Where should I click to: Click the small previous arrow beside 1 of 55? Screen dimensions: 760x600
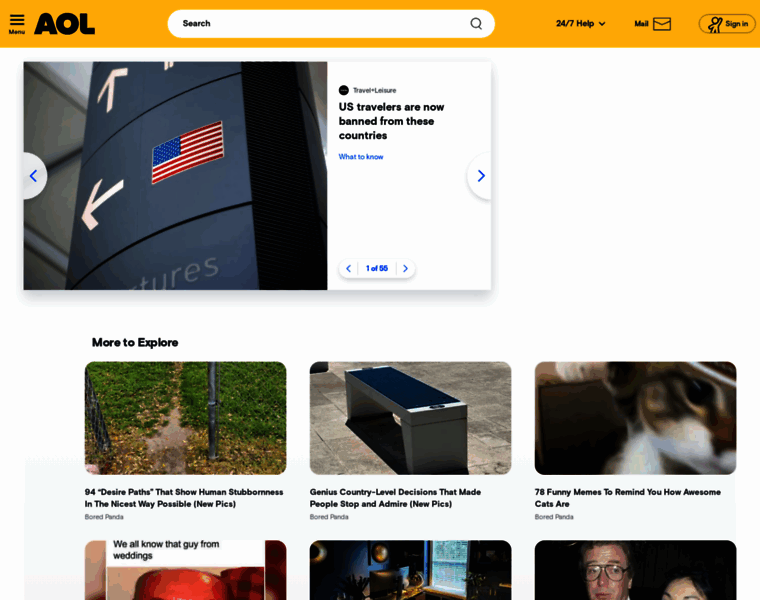coord(348,268)
